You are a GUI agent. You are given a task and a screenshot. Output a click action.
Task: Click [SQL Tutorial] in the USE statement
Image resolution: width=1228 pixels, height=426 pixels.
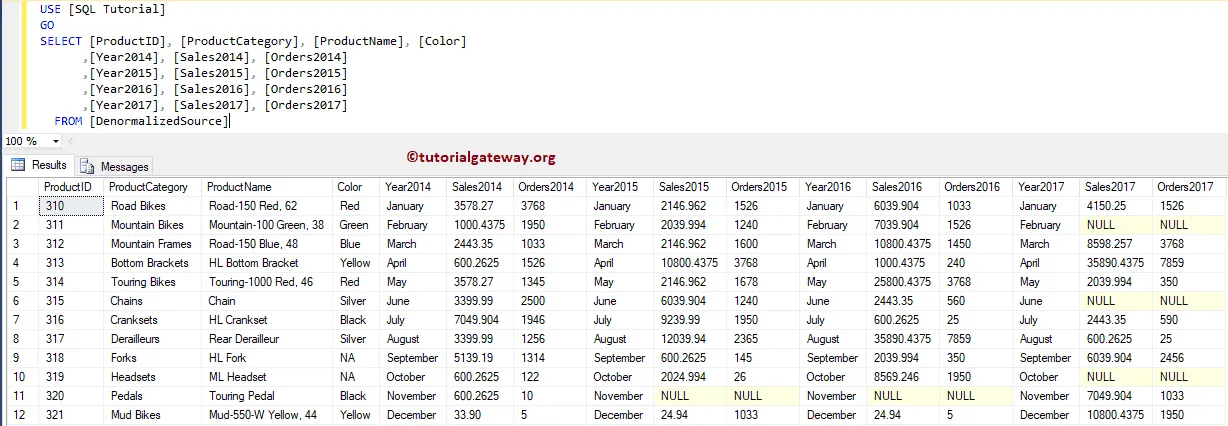[116, 9]
